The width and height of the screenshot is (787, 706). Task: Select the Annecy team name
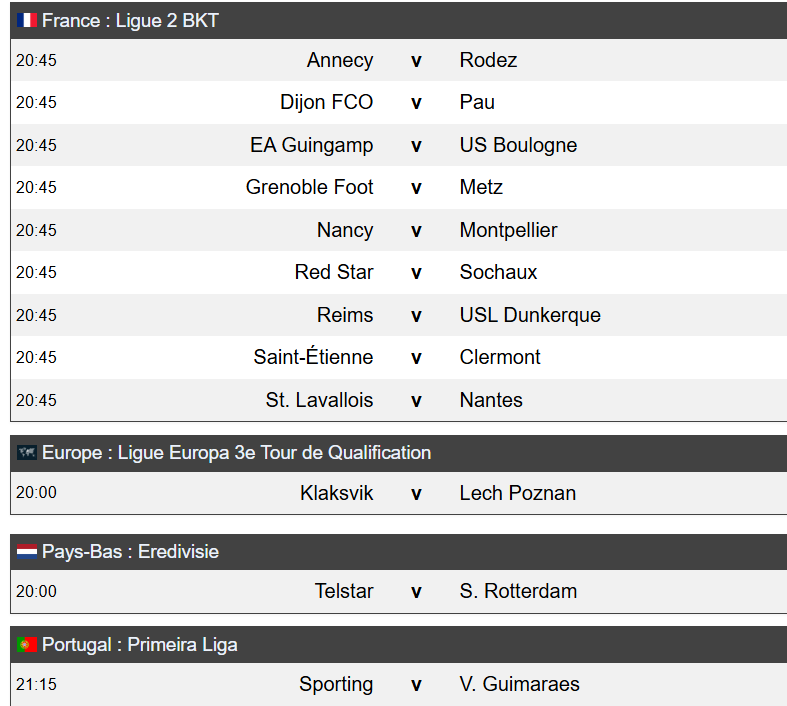point(340,60)
